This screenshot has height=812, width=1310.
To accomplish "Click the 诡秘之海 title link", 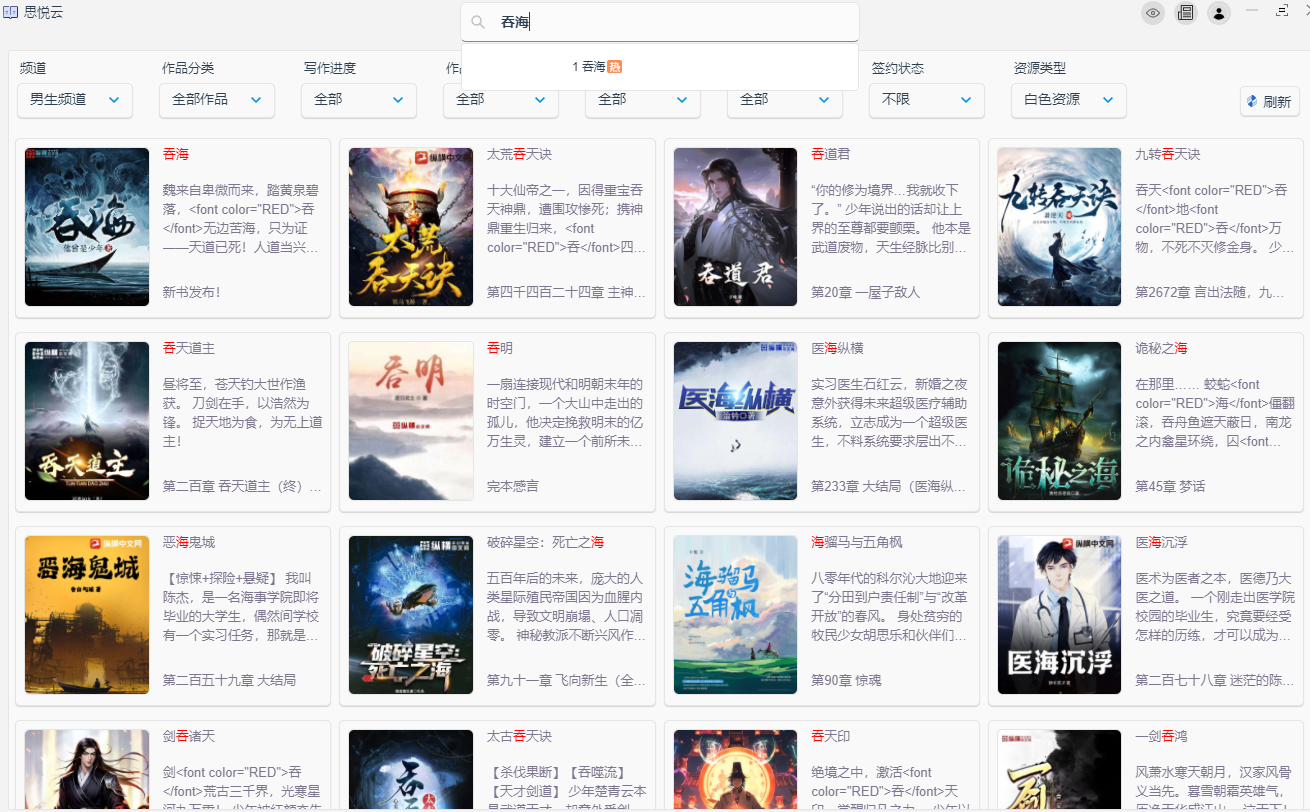I will click(x=1161, y=348).
